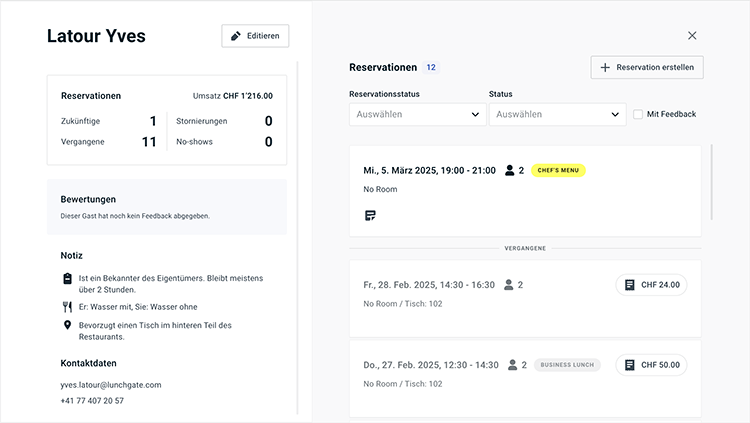750x423 pixels.
Task: Click the clipboard icon in Notiz section
Action: pos(68,278)
